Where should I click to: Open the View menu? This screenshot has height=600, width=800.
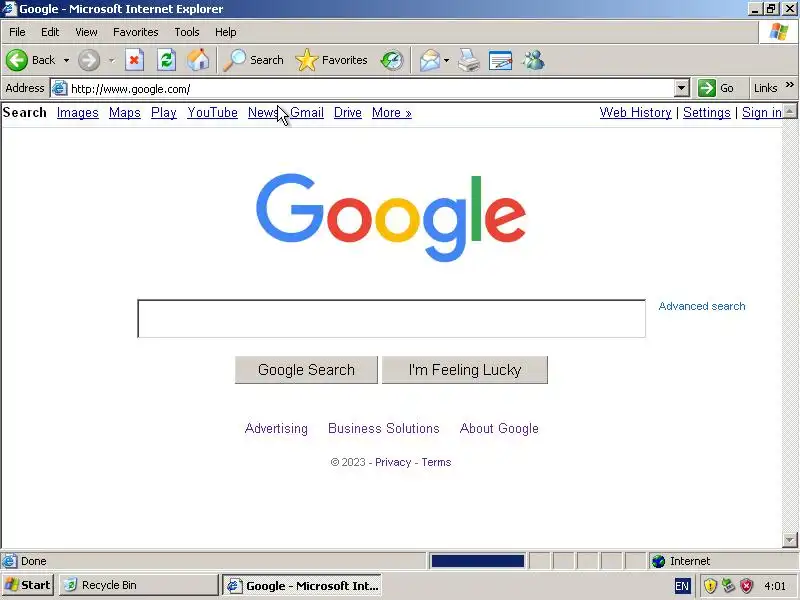86,32
